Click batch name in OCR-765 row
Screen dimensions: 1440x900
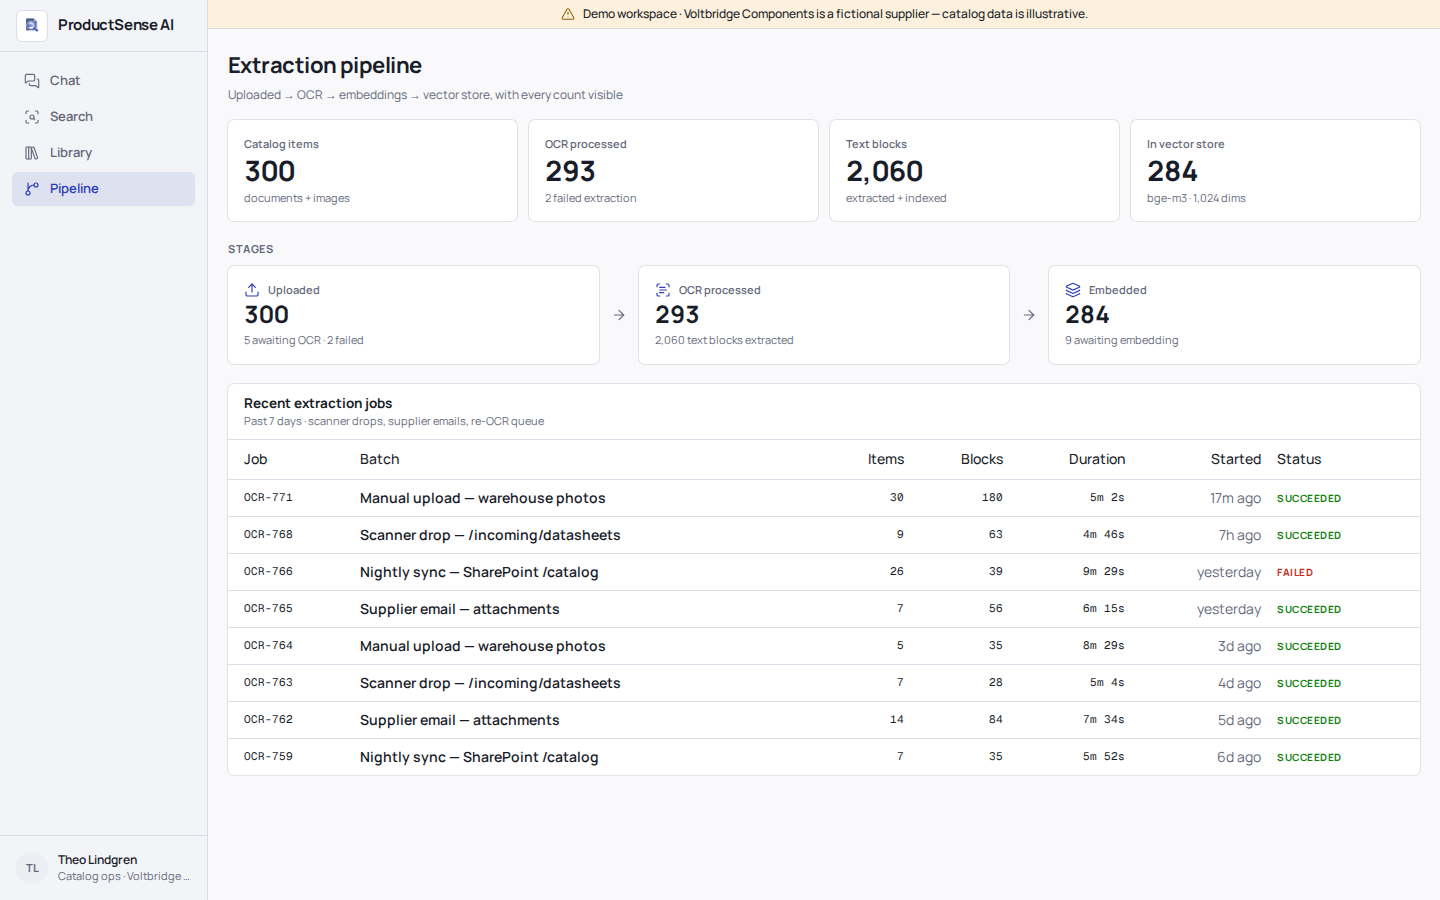(x=460, y=610)
